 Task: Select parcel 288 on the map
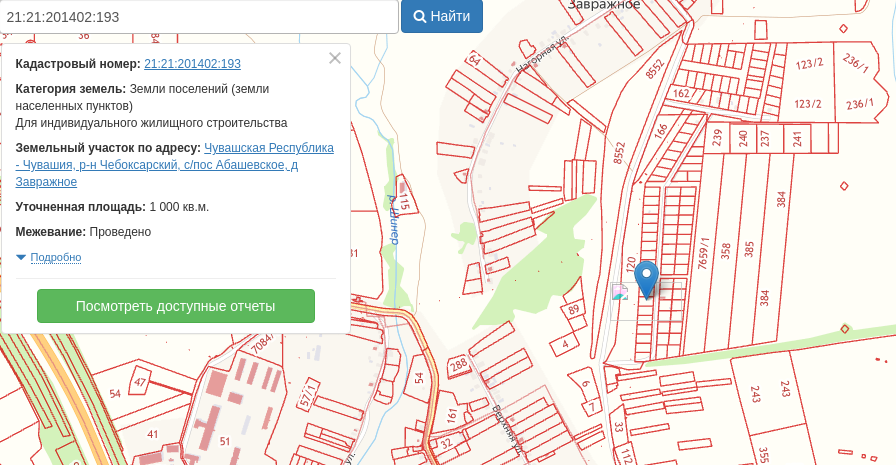click(x=458, y=367)
